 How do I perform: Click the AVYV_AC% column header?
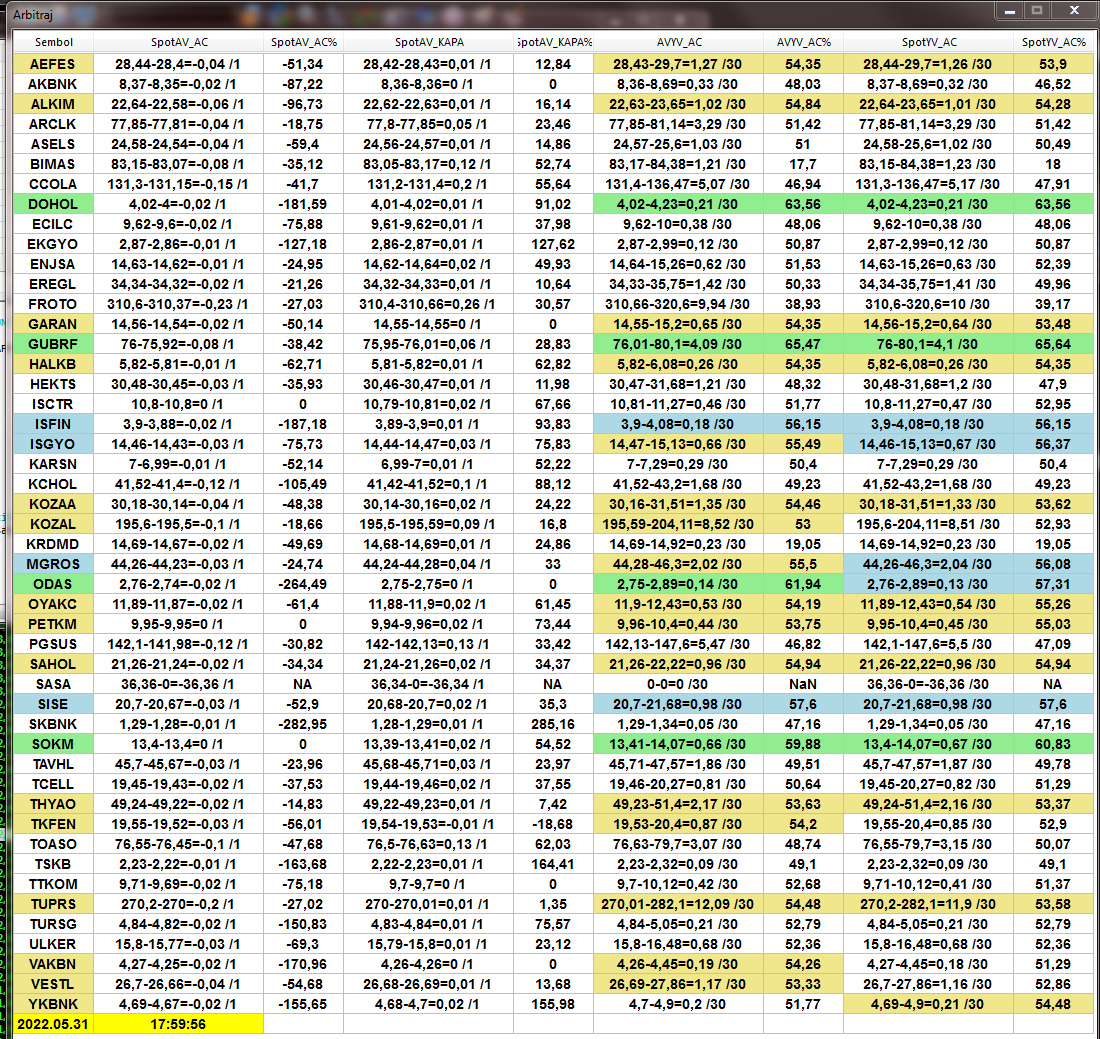(x=803, y=42)
